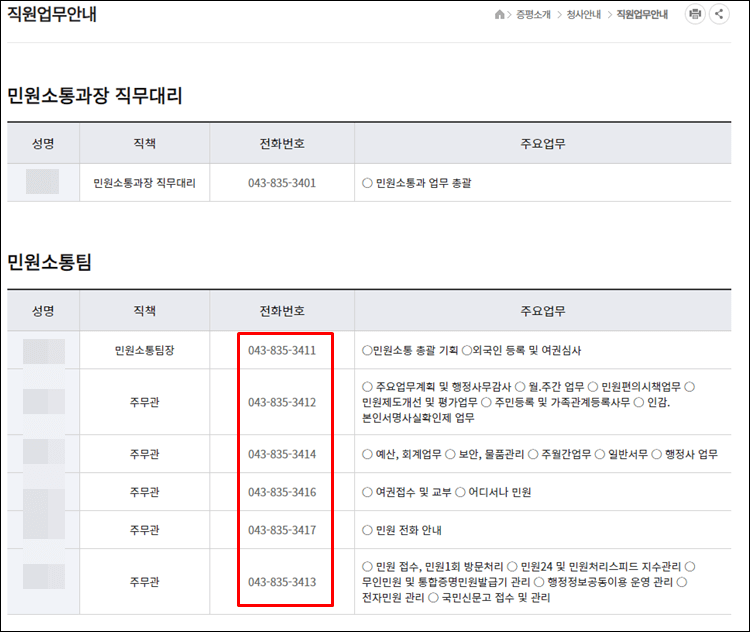This screenshot has width=750, height=632.
Task: Click 성명 header in 민원소통과장 table
Action: 43,144
